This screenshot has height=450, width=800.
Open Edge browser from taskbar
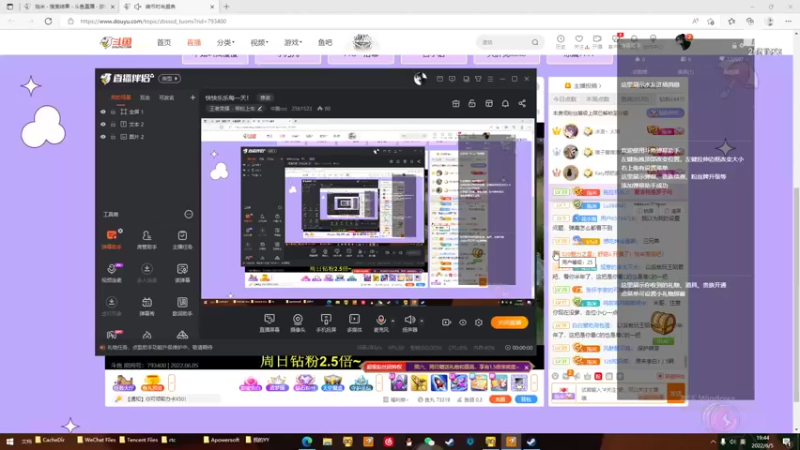tap(307, 441)
